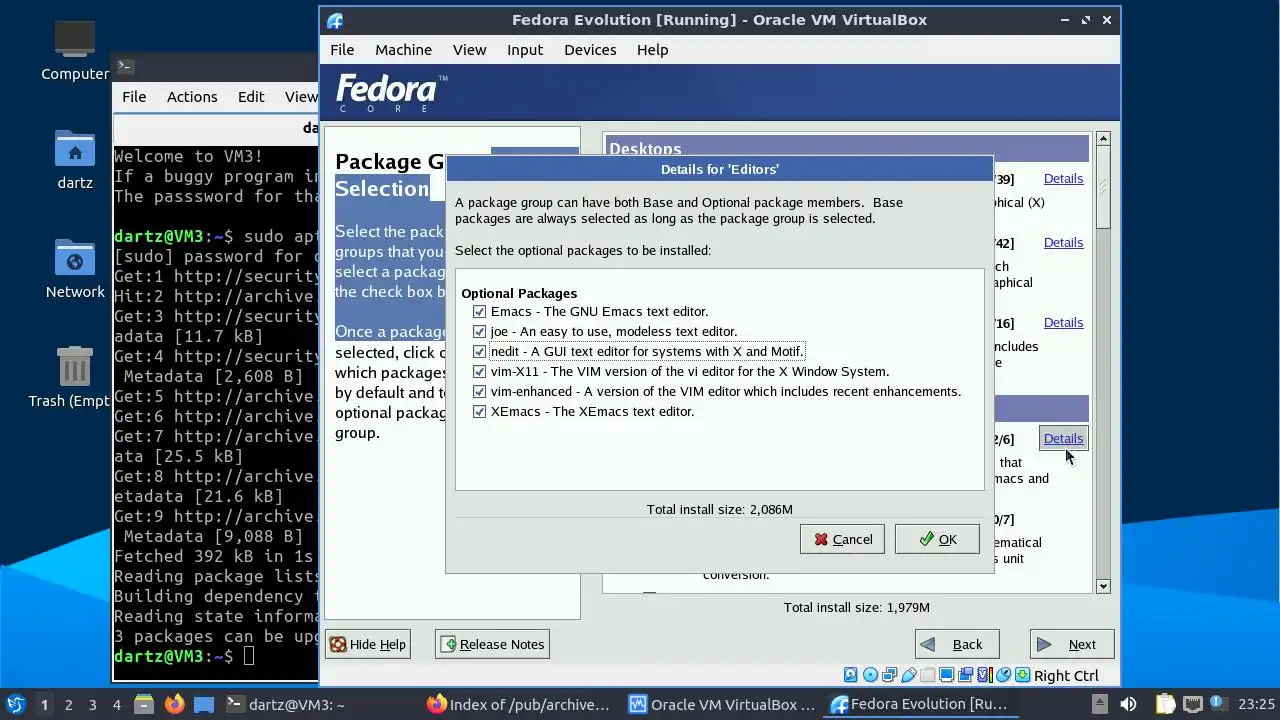Click the package list scrollbar up arrow
1280x720 pixels.
[1103, 138]
